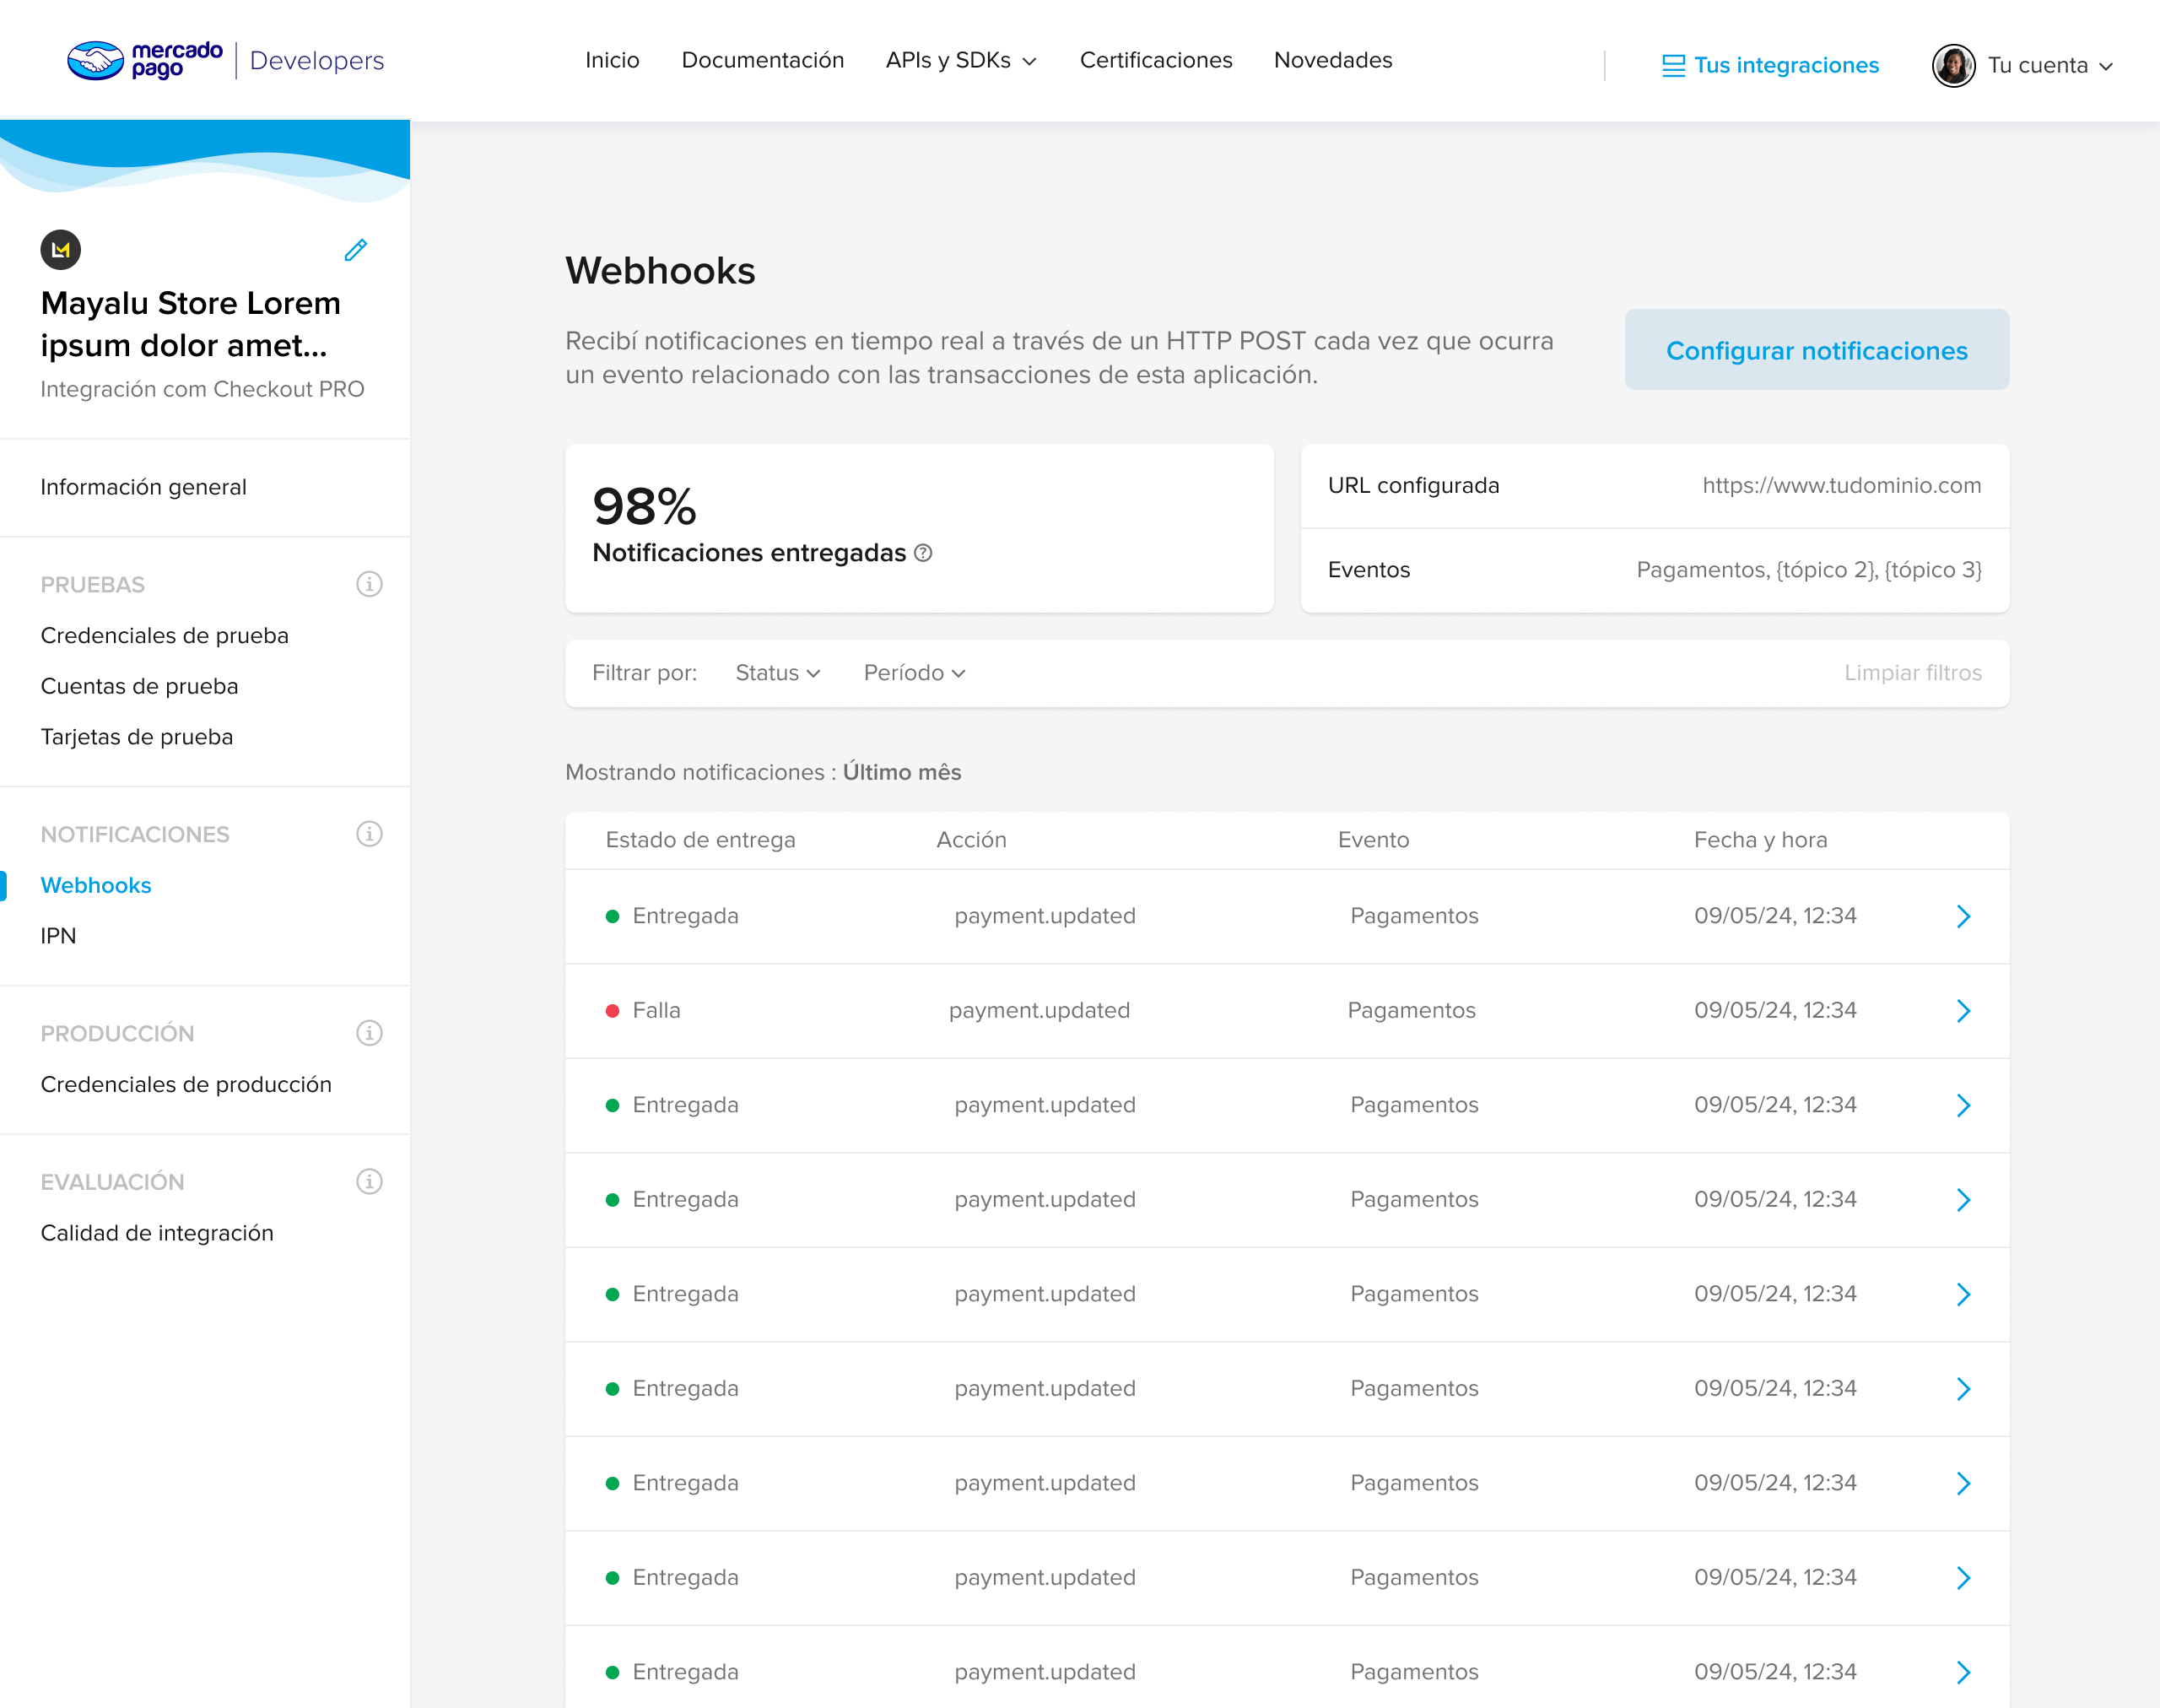Open Credenciales de producción

(186, 1085)
